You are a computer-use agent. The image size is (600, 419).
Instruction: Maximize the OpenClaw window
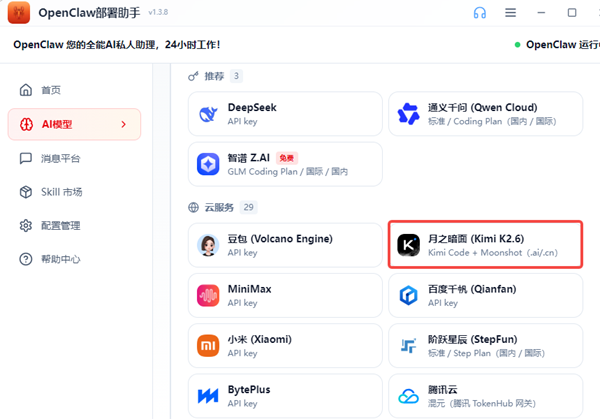572,13
